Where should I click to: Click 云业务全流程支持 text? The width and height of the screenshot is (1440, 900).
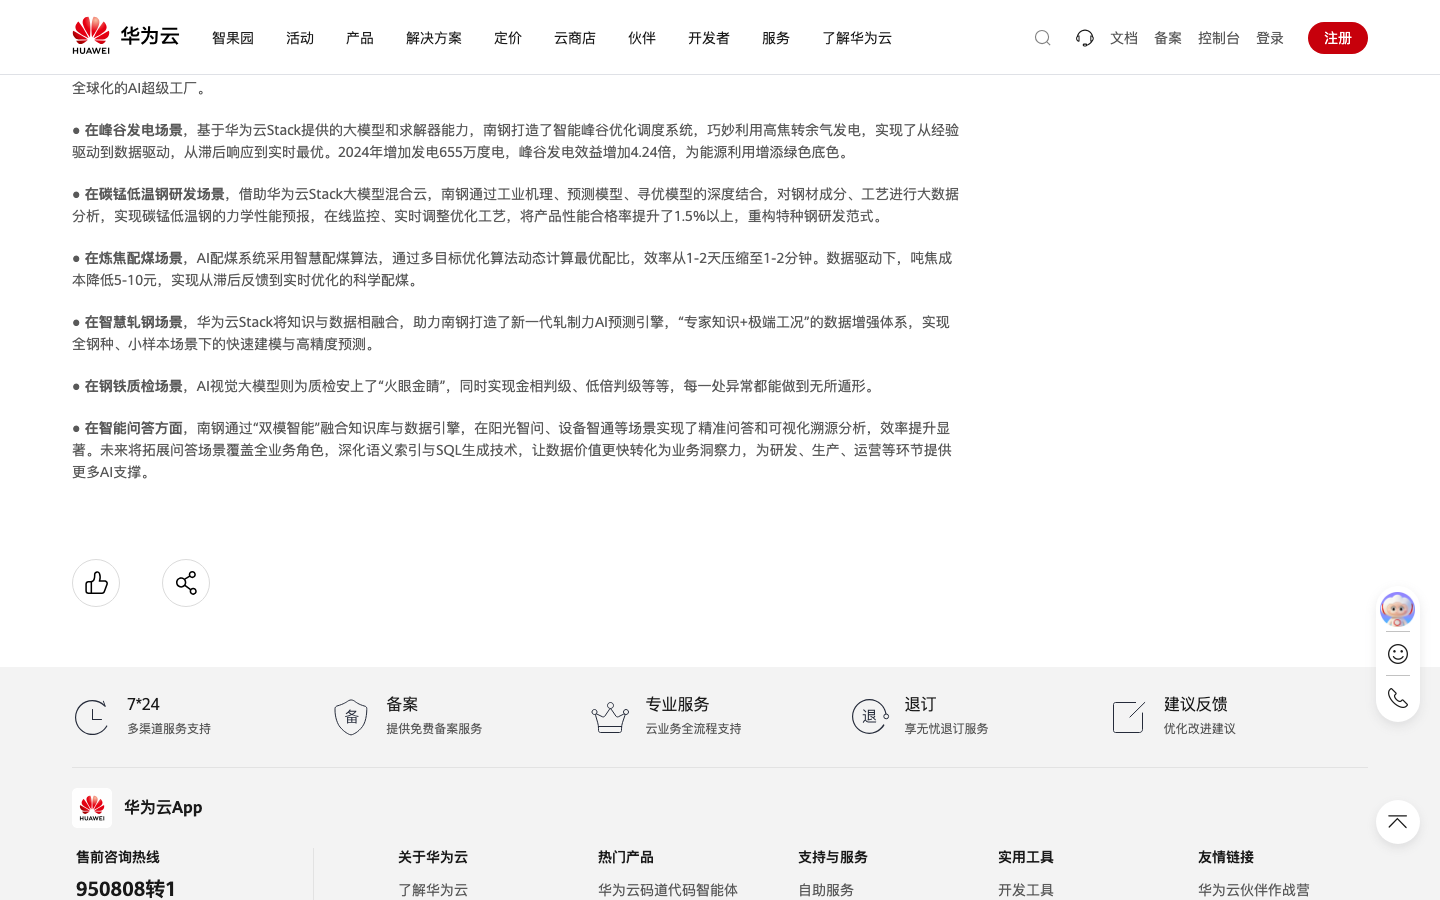tap(693, 729)
